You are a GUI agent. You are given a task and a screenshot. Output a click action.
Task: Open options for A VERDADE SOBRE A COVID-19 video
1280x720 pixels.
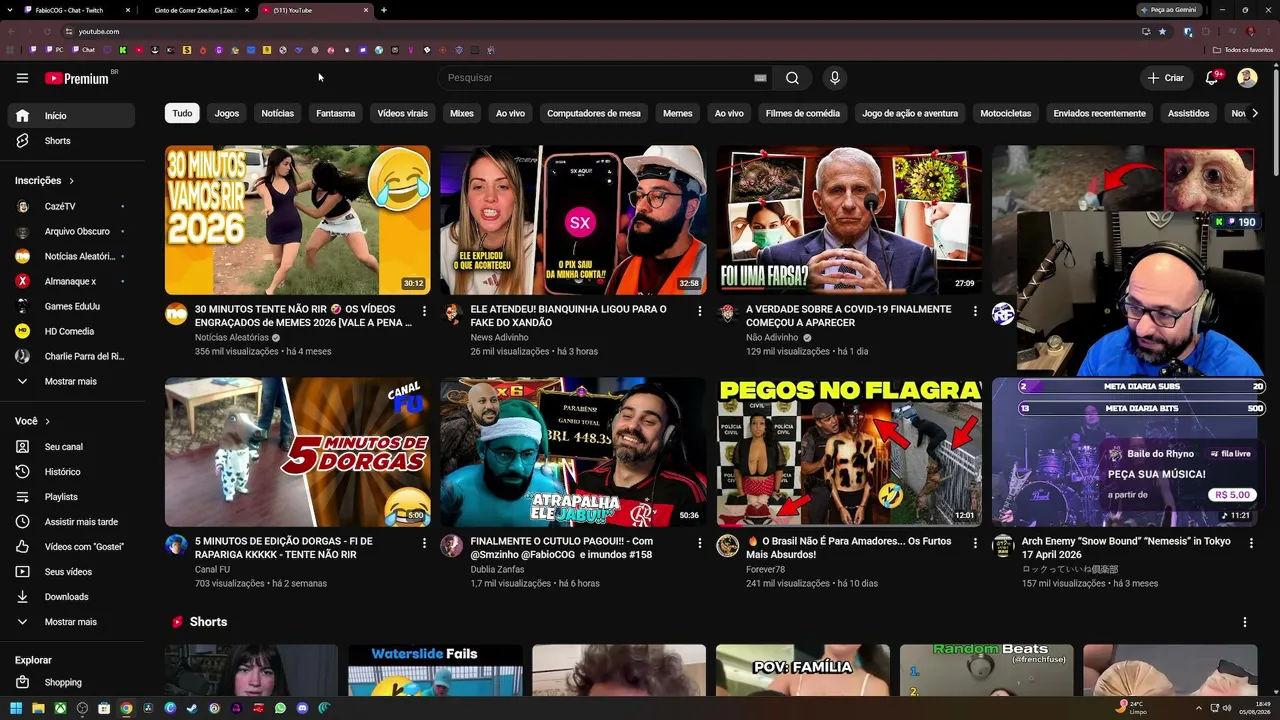click(x=975, y=311)
